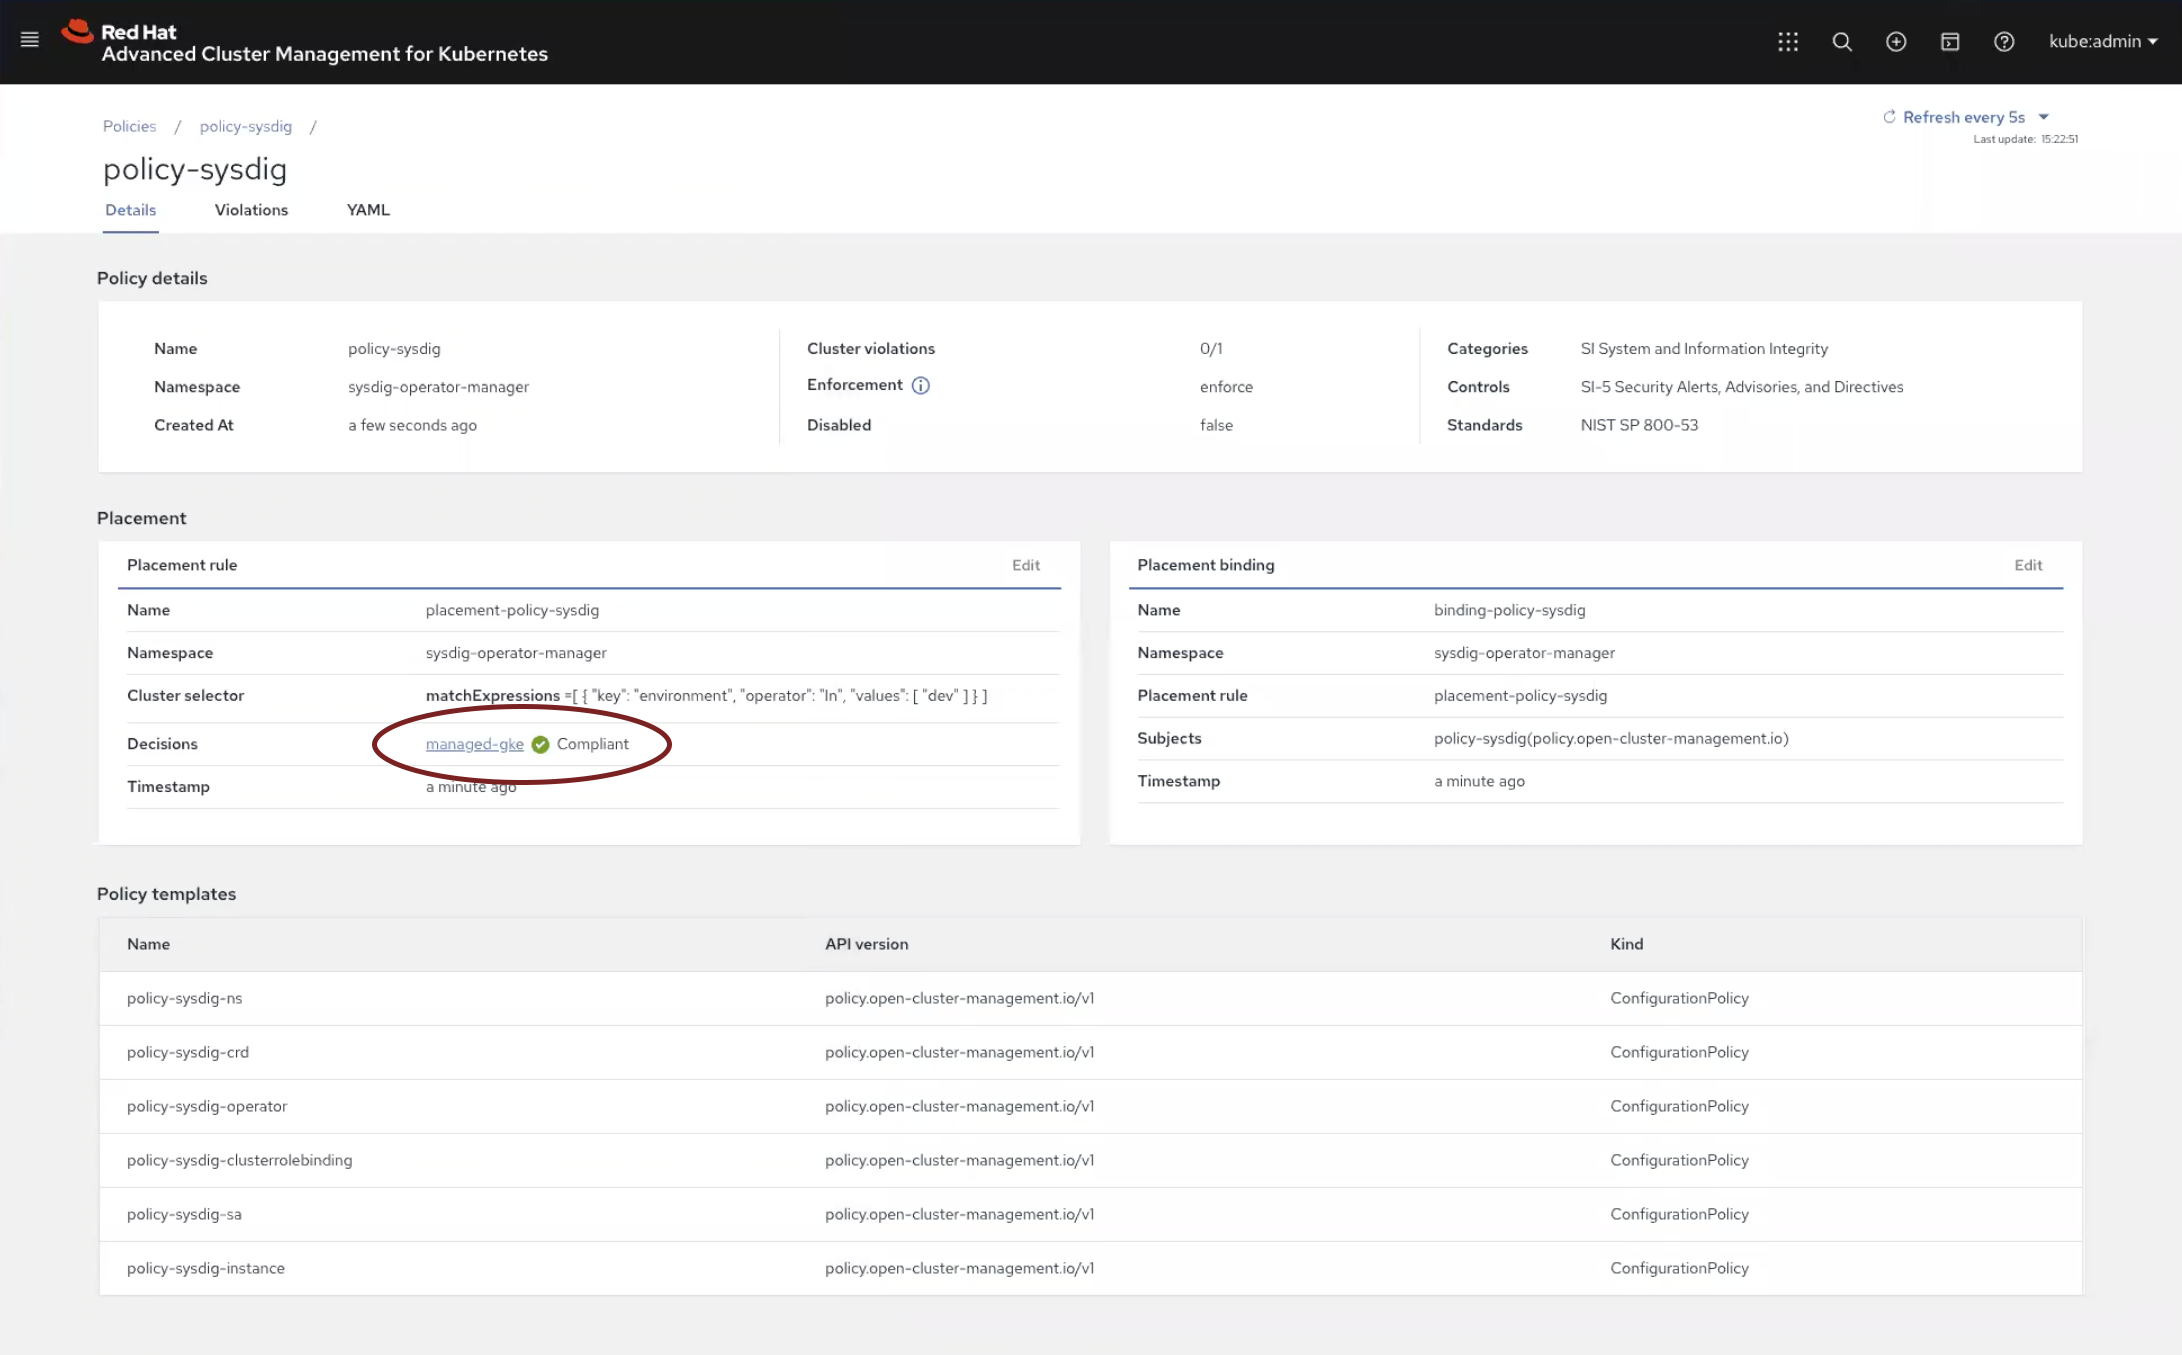
Task: Click the hamburger navigation menu icon
Action: (29, 39)
